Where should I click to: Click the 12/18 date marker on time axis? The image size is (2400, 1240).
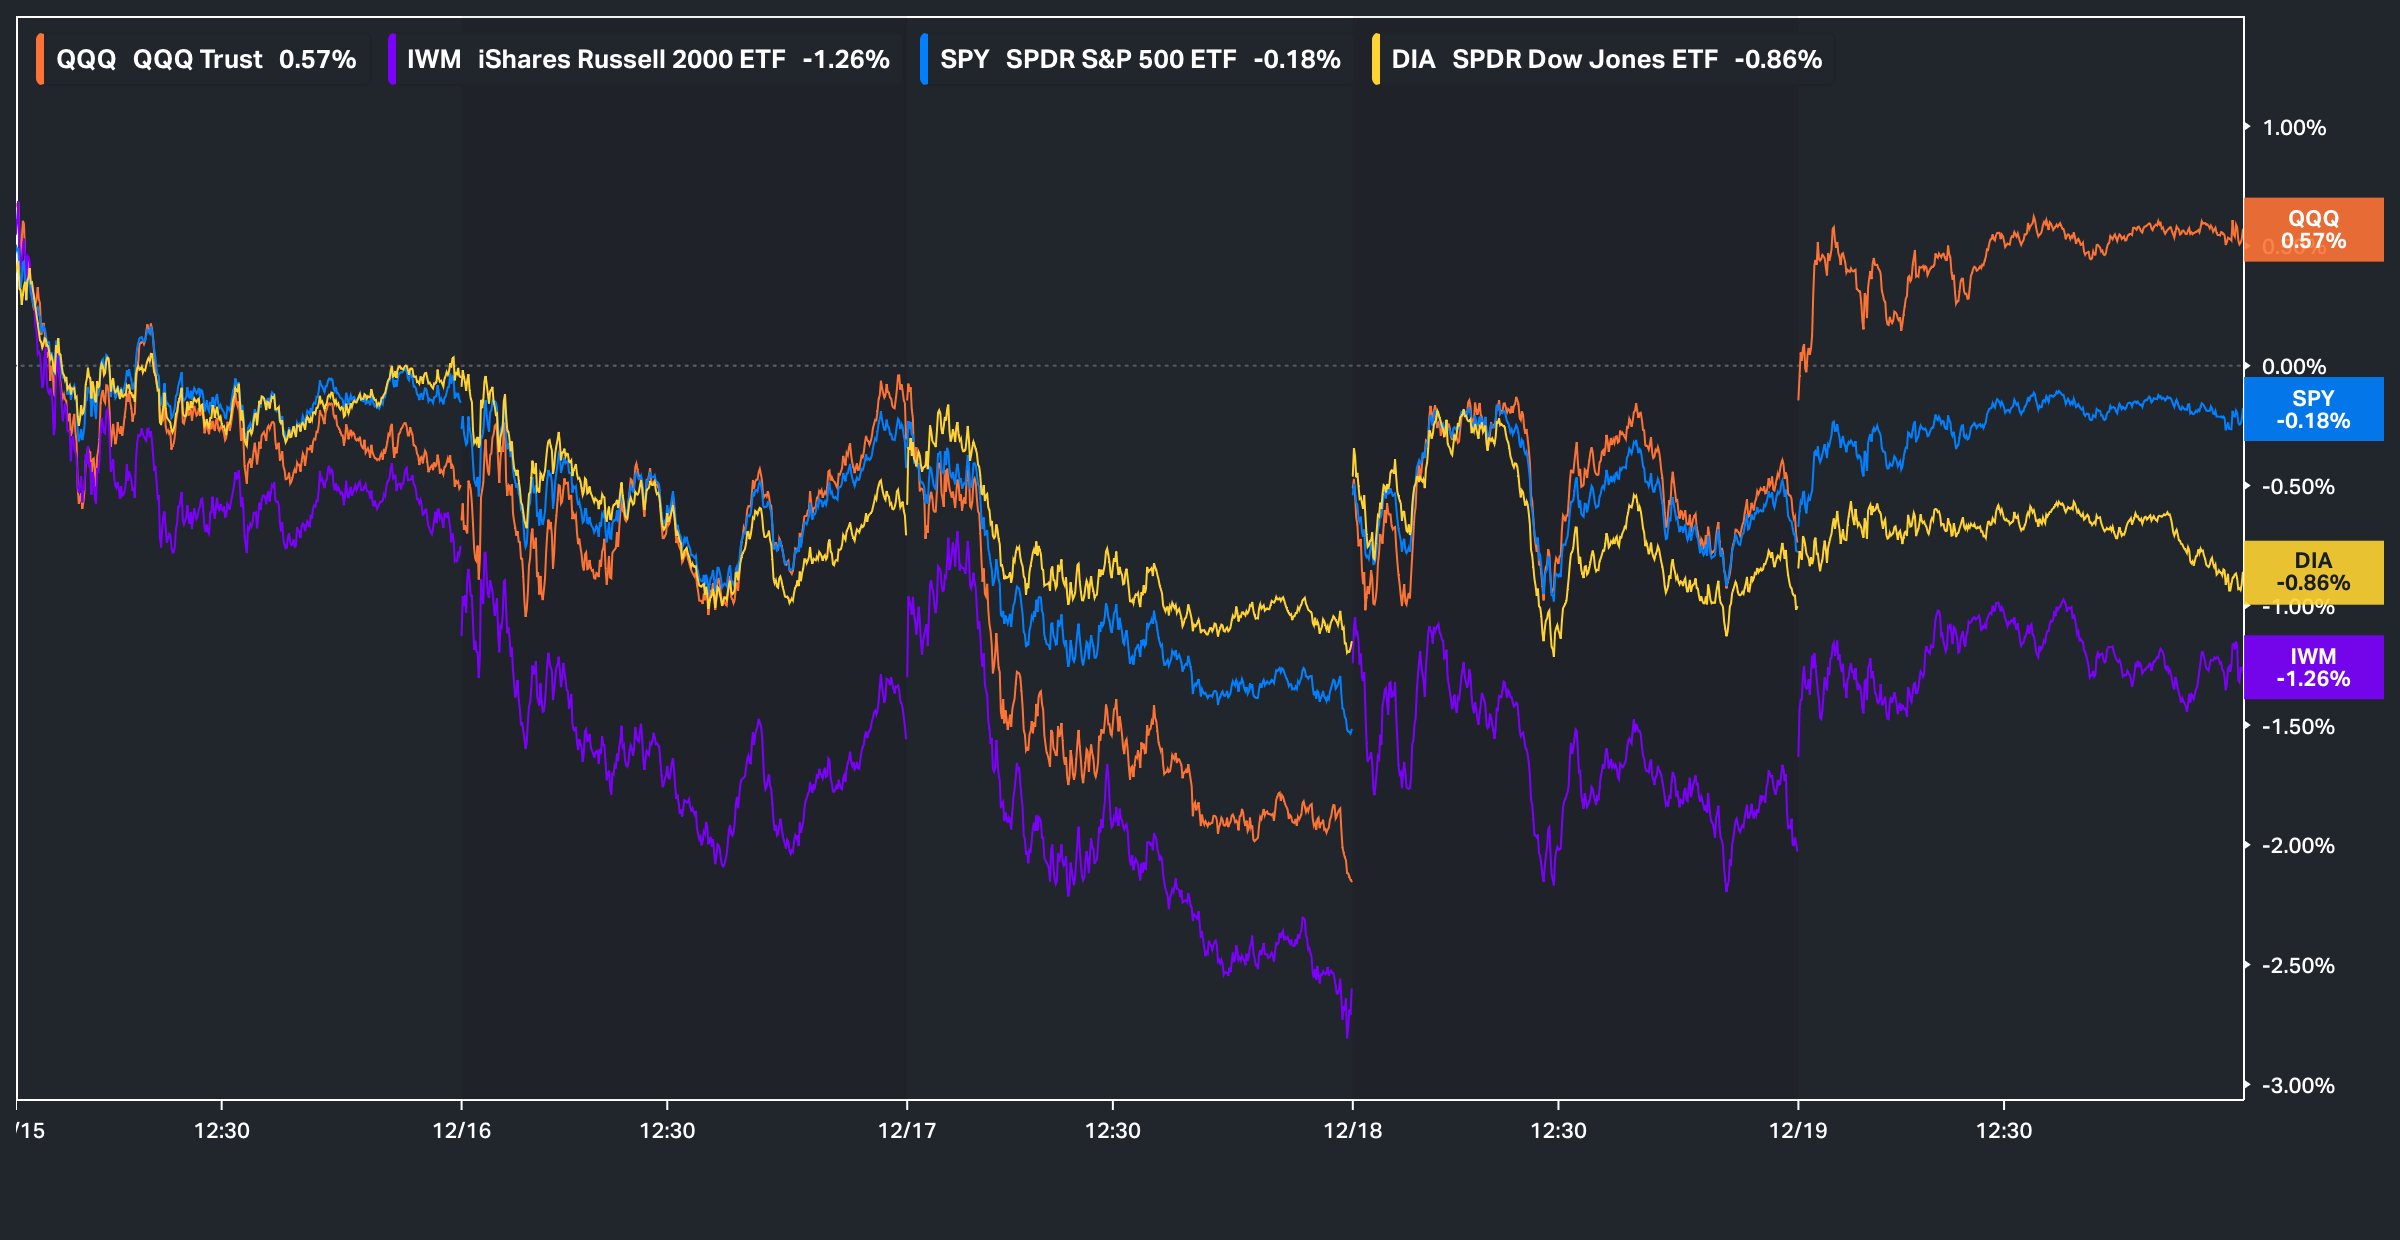1353,1131
